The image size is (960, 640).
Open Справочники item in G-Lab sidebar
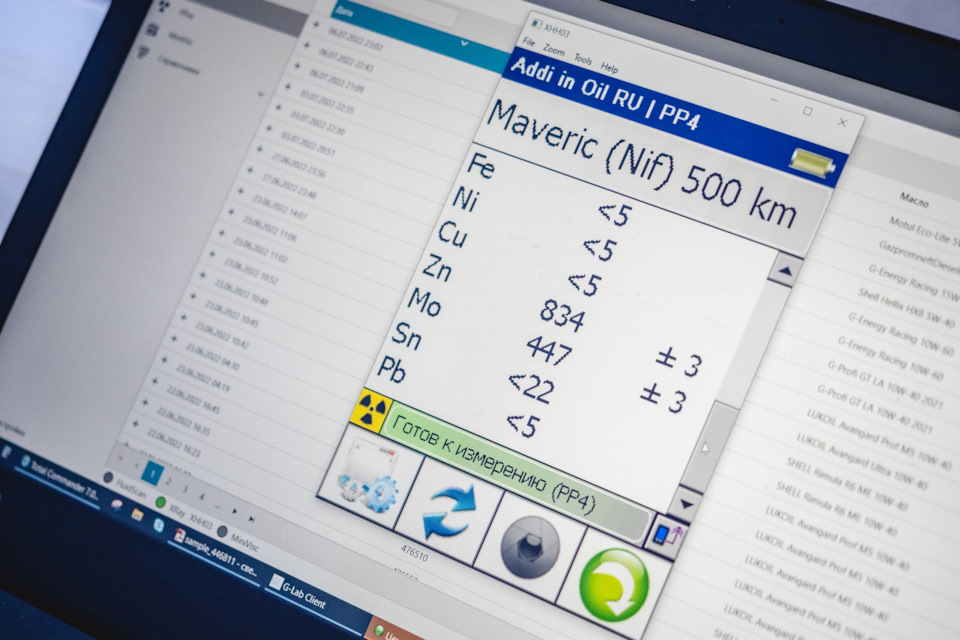(x=178, y=64)
